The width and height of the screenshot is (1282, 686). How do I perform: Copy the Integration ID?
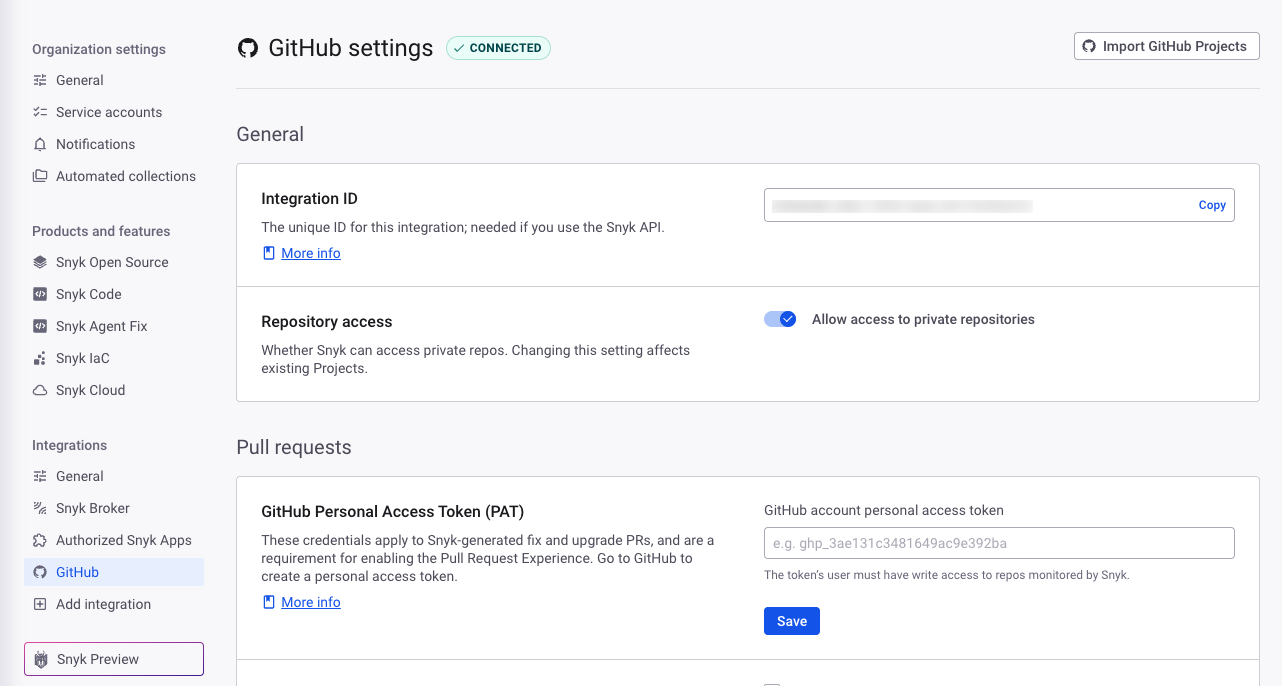click(x=1212, y=205)
